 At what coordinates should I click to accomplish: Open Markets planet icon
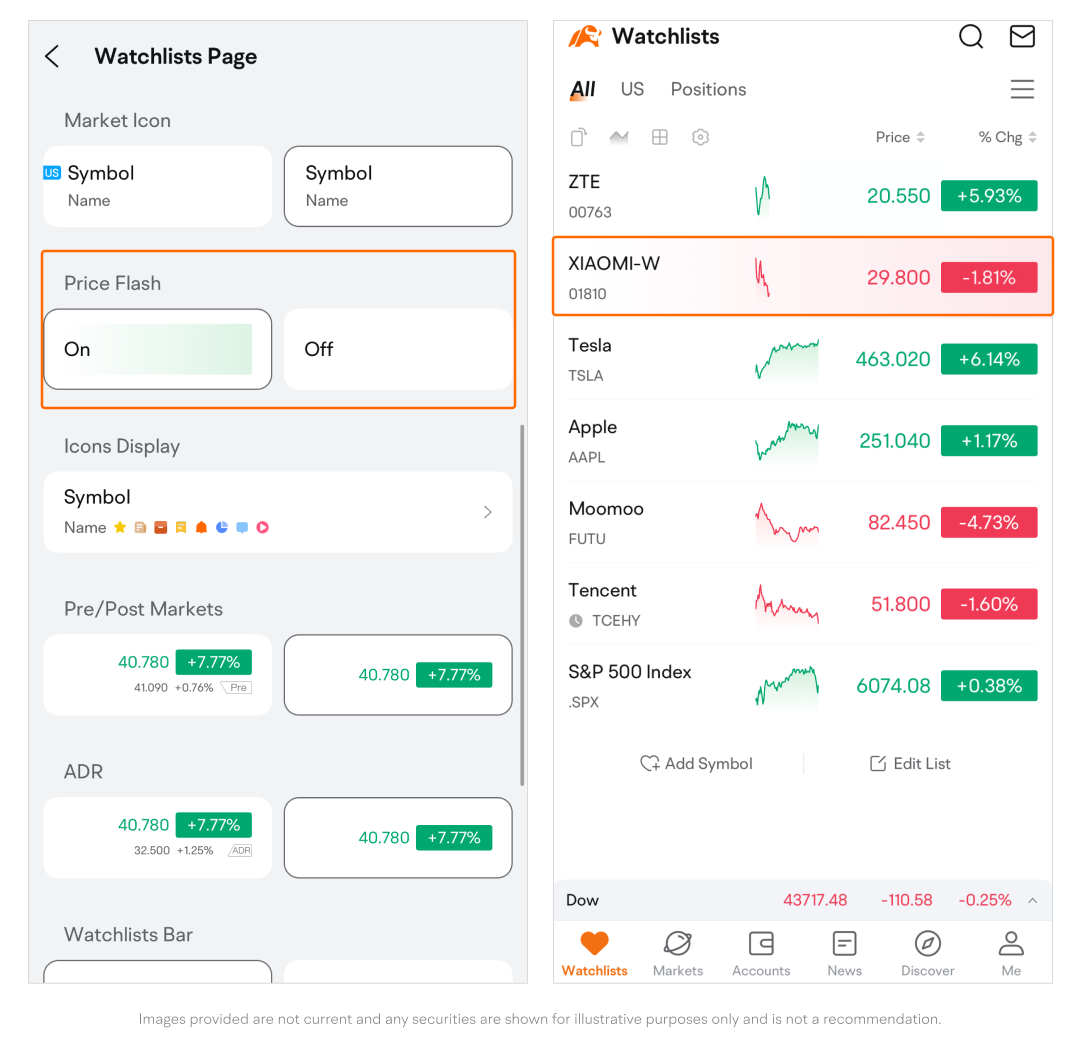(678, 943)
